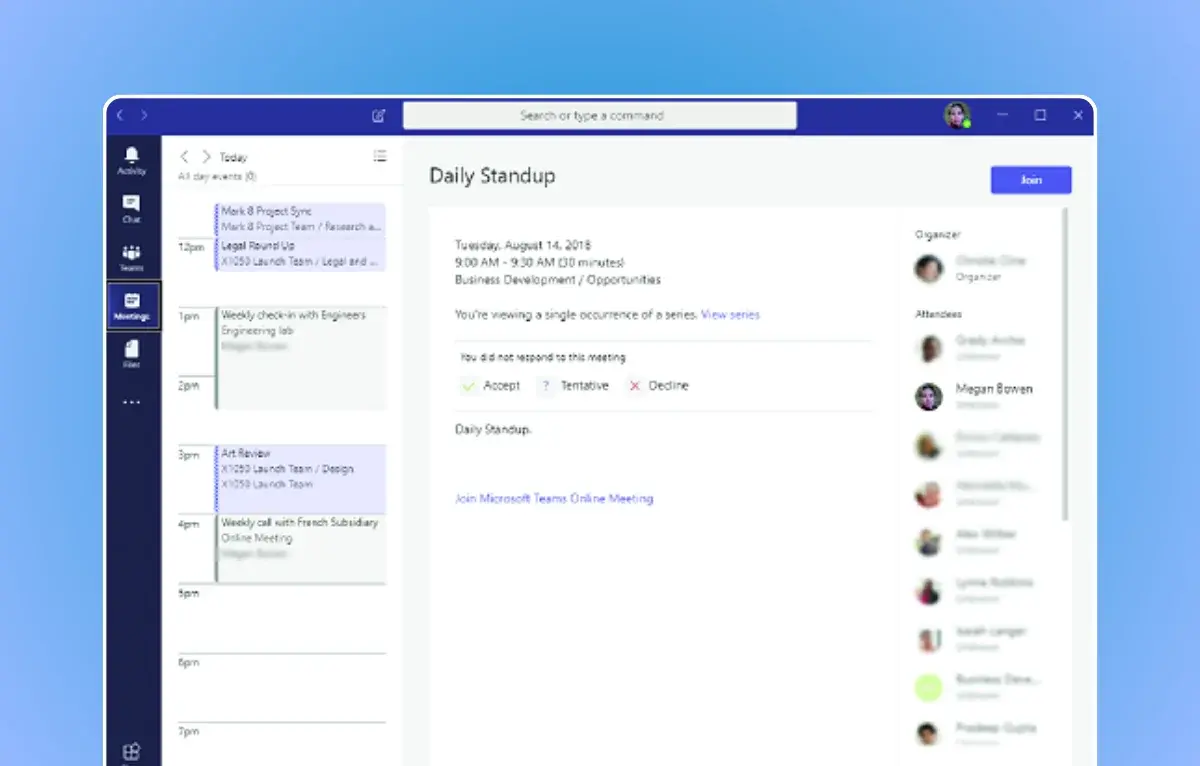Open the Art Review event

point(300,478)
